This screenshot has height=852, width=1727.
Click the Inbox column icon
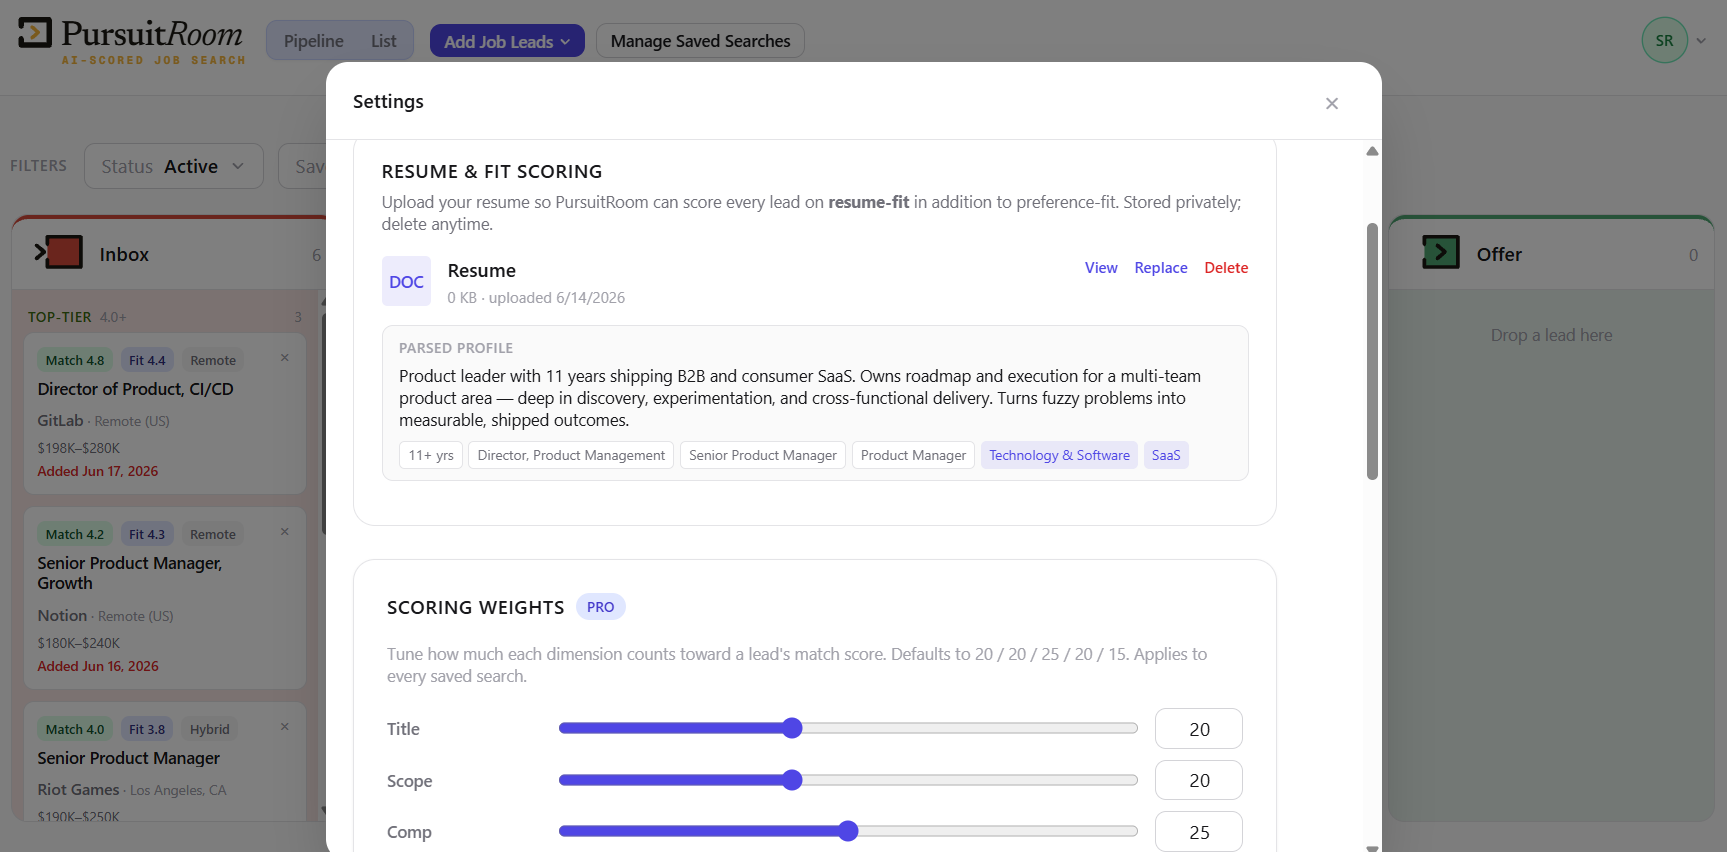click(x=59, y=252)
